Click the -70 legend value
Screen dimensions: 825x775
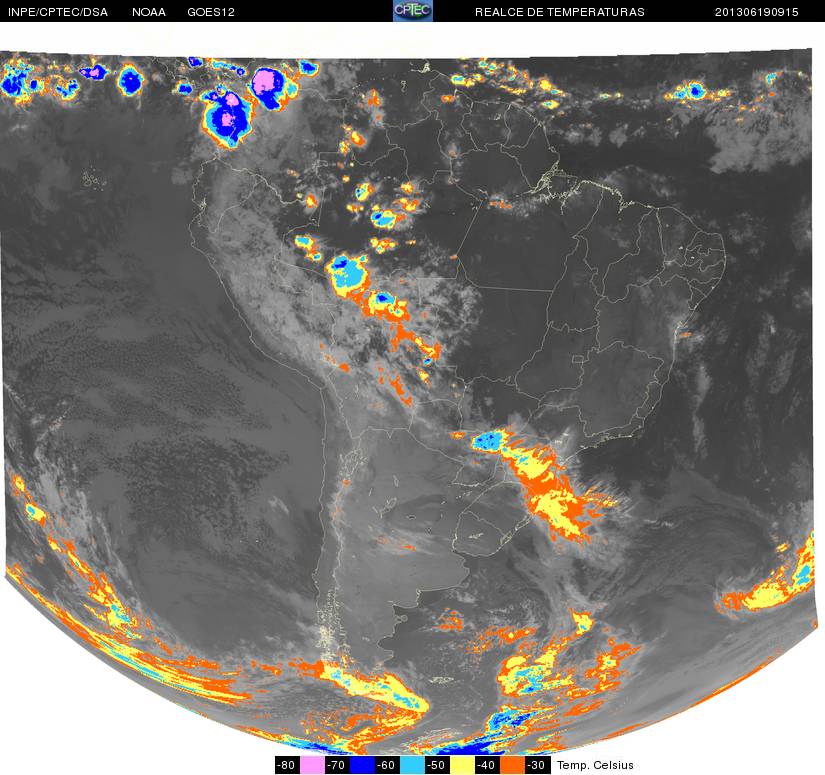pos(336,765)
